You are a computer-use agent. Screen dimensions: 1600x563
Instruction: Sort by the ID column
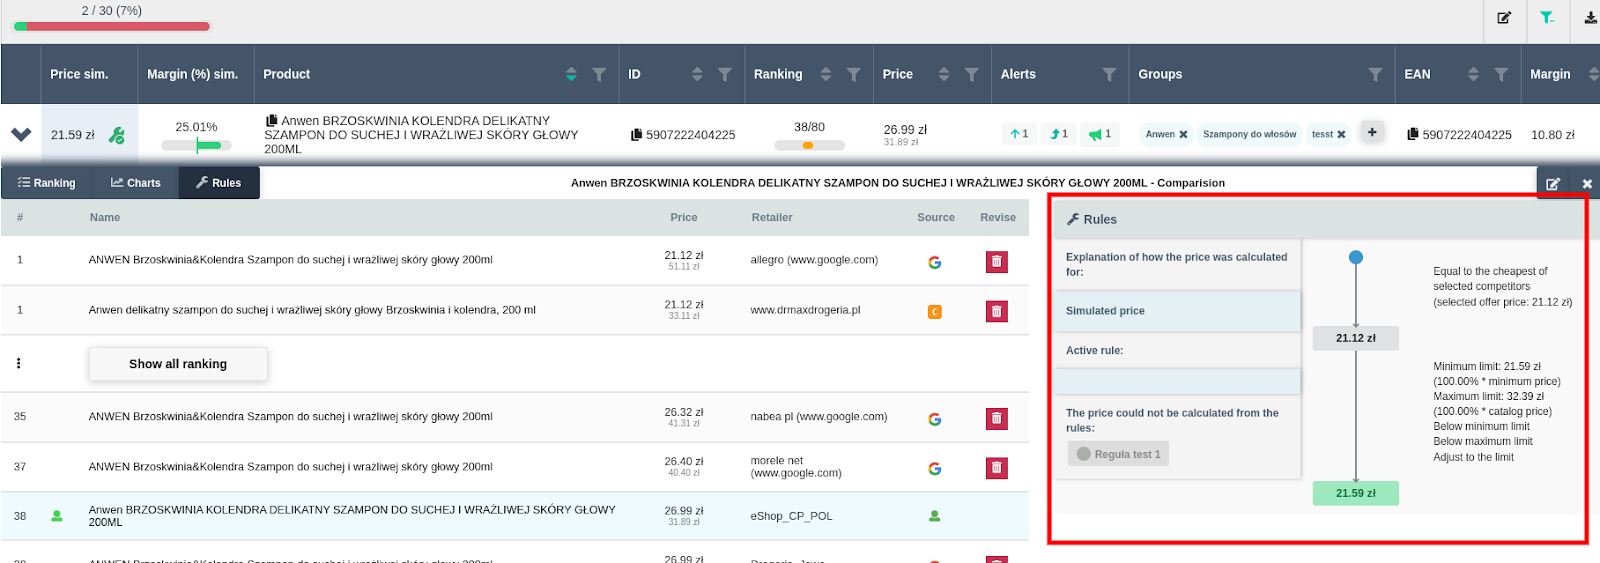(697, 74)
